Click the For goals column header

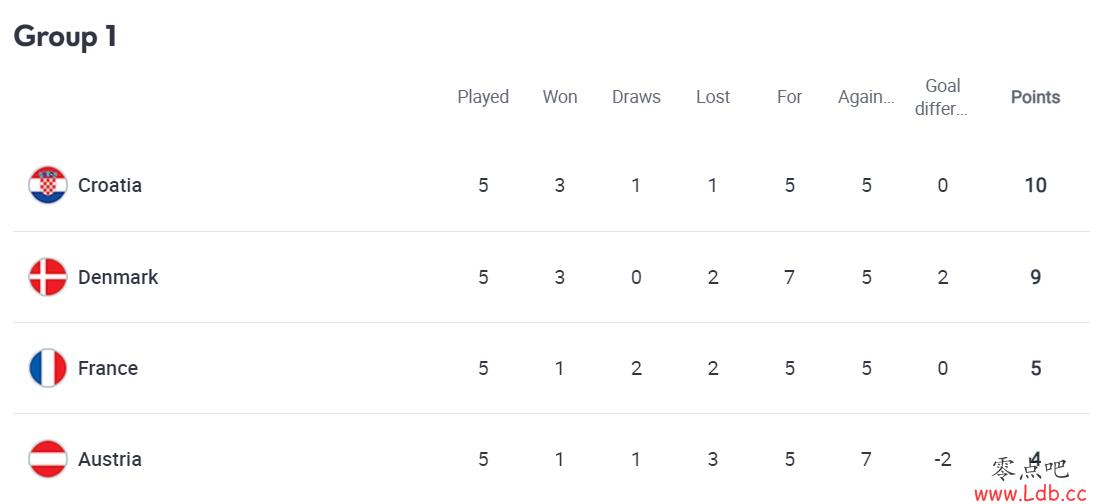click(789, 97)
